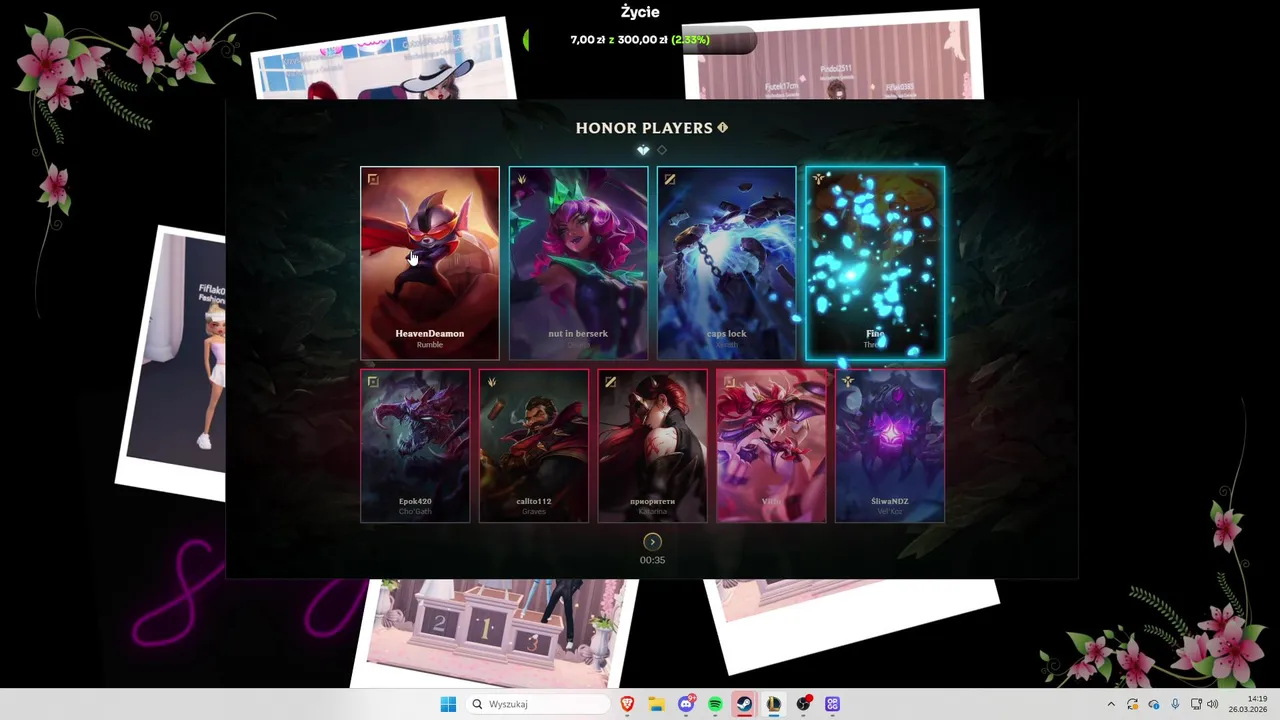Viewport: 1280px width, 720px height.
Task: Honor HeavenDeamon's Rumble card
Action: 430,263
